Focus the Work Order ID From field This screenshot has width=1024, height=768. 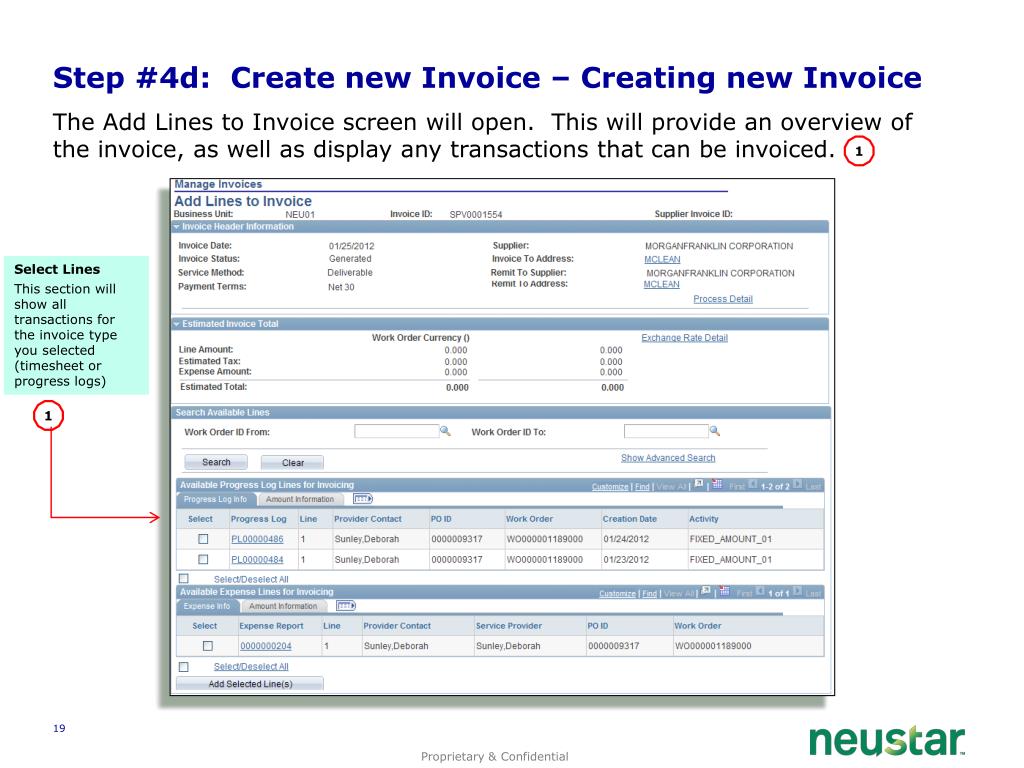(x=396, y=431)
